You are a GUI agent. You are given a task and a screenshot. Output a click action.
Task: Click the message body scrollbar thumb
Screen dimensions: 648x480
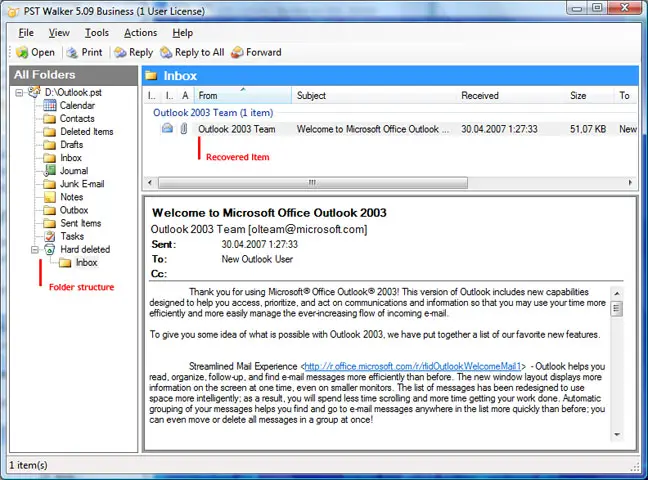(x=617, y=308)
